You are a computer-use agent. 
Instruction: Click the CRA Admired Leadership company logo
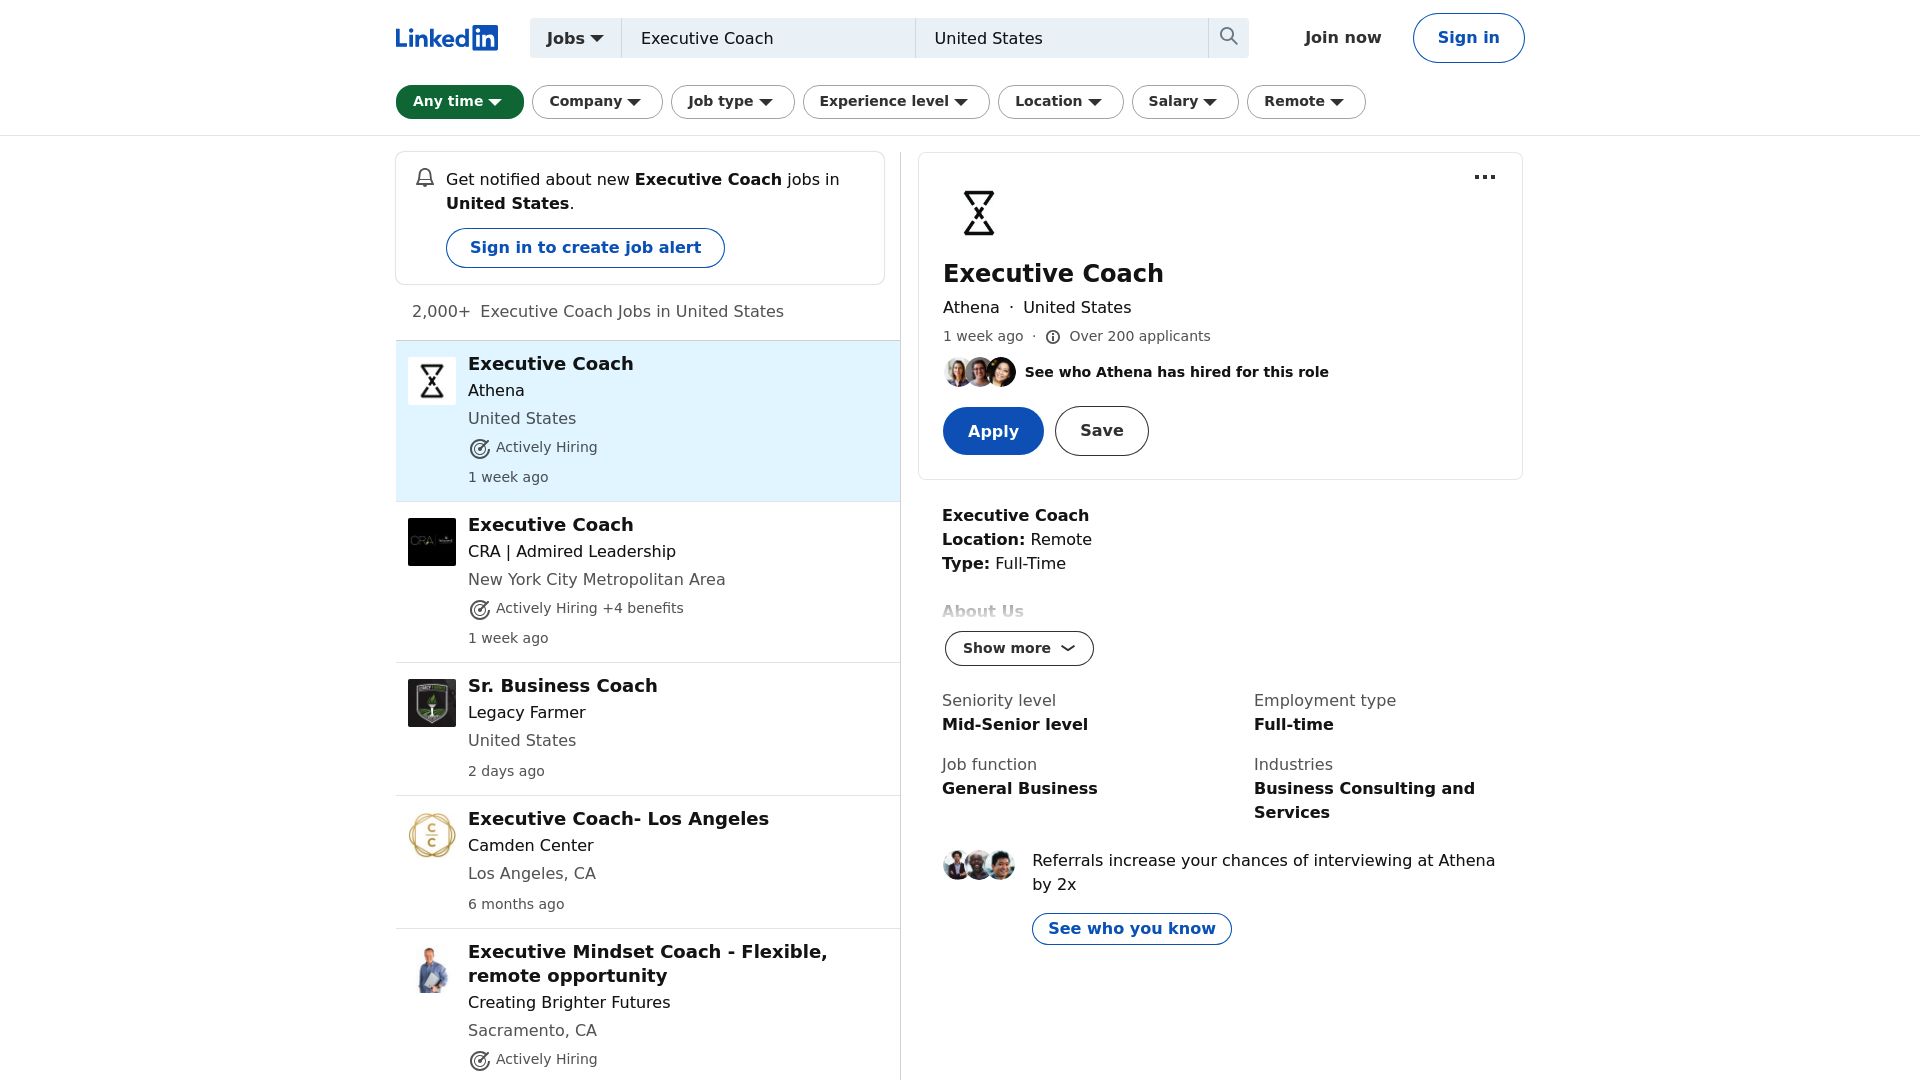[x=432, y=541]
